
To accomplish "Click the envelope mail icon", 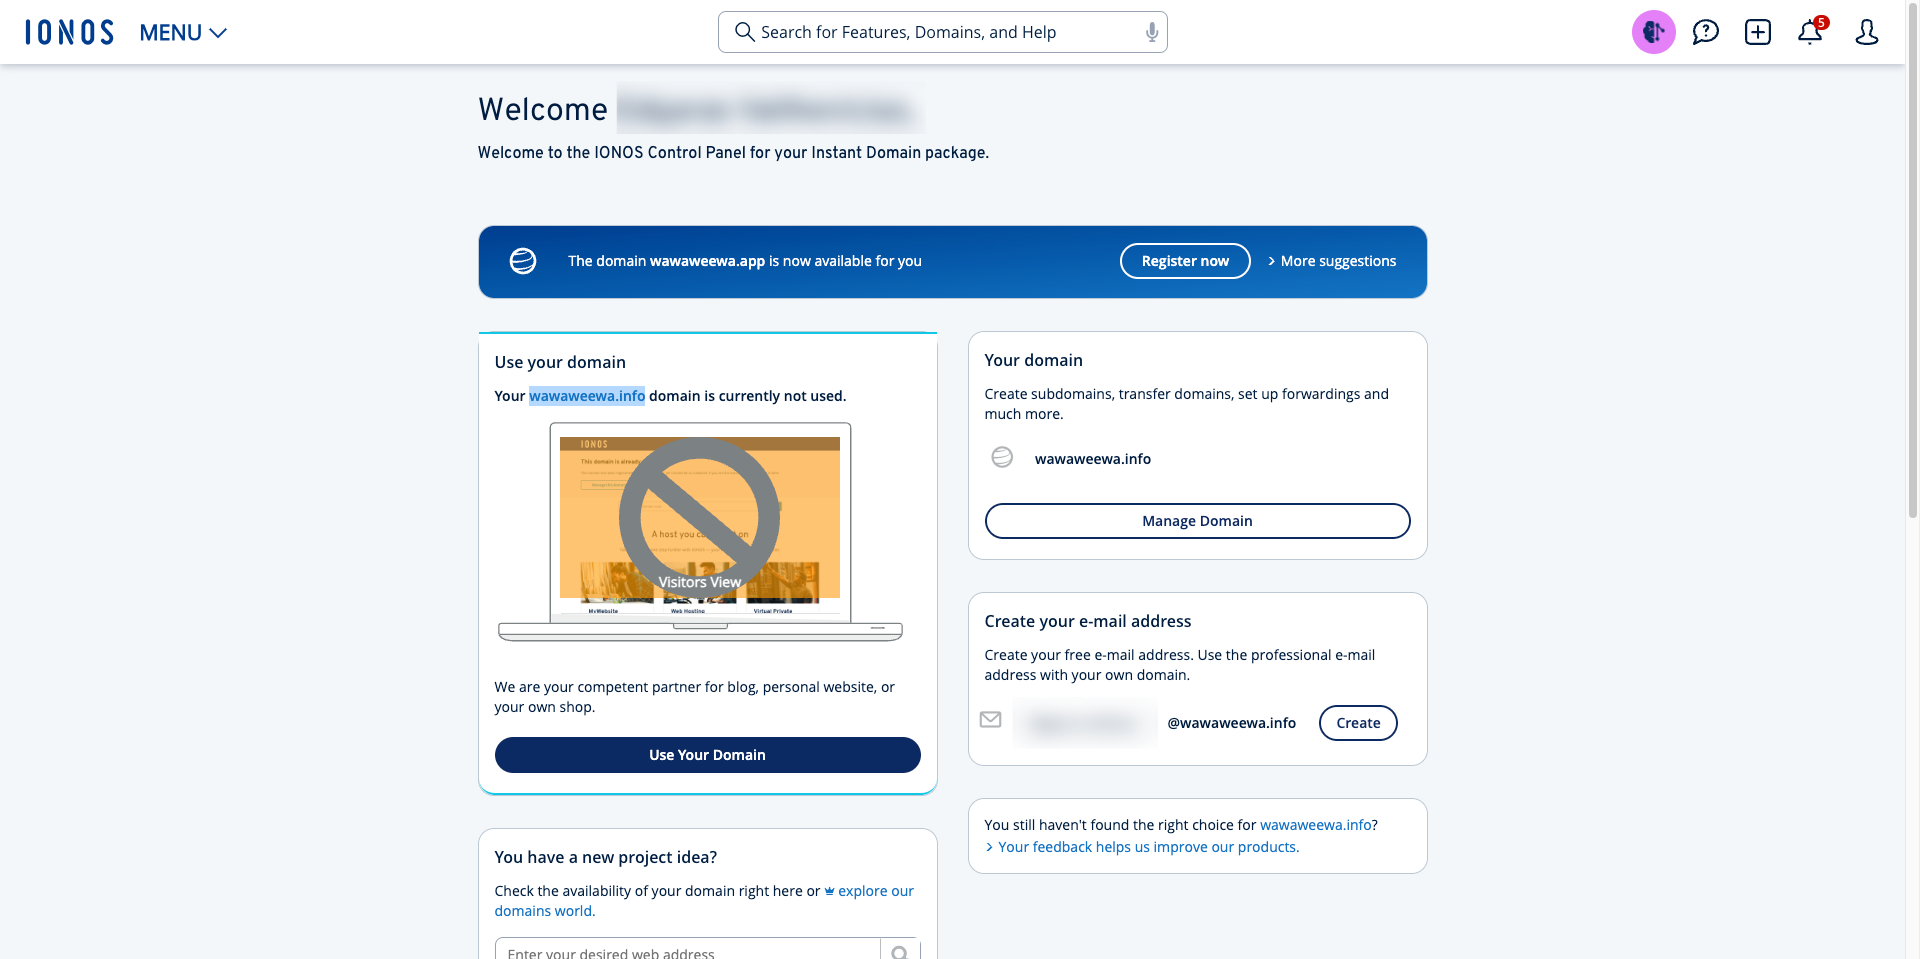I will click(x=991, y=720).
